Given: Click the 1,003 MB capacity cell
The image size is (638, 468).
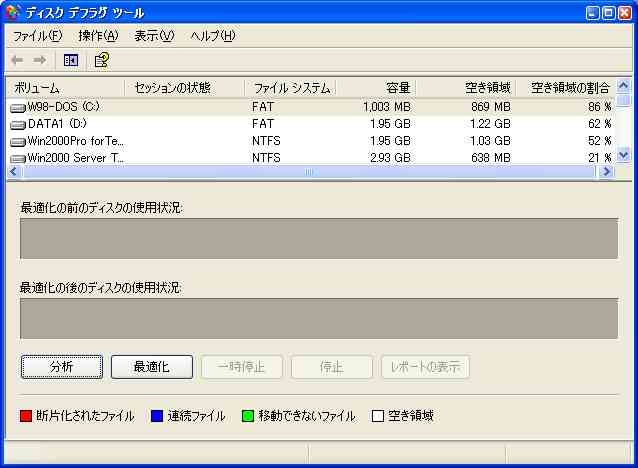Looking at the screenshot, I should coord(387,107).
